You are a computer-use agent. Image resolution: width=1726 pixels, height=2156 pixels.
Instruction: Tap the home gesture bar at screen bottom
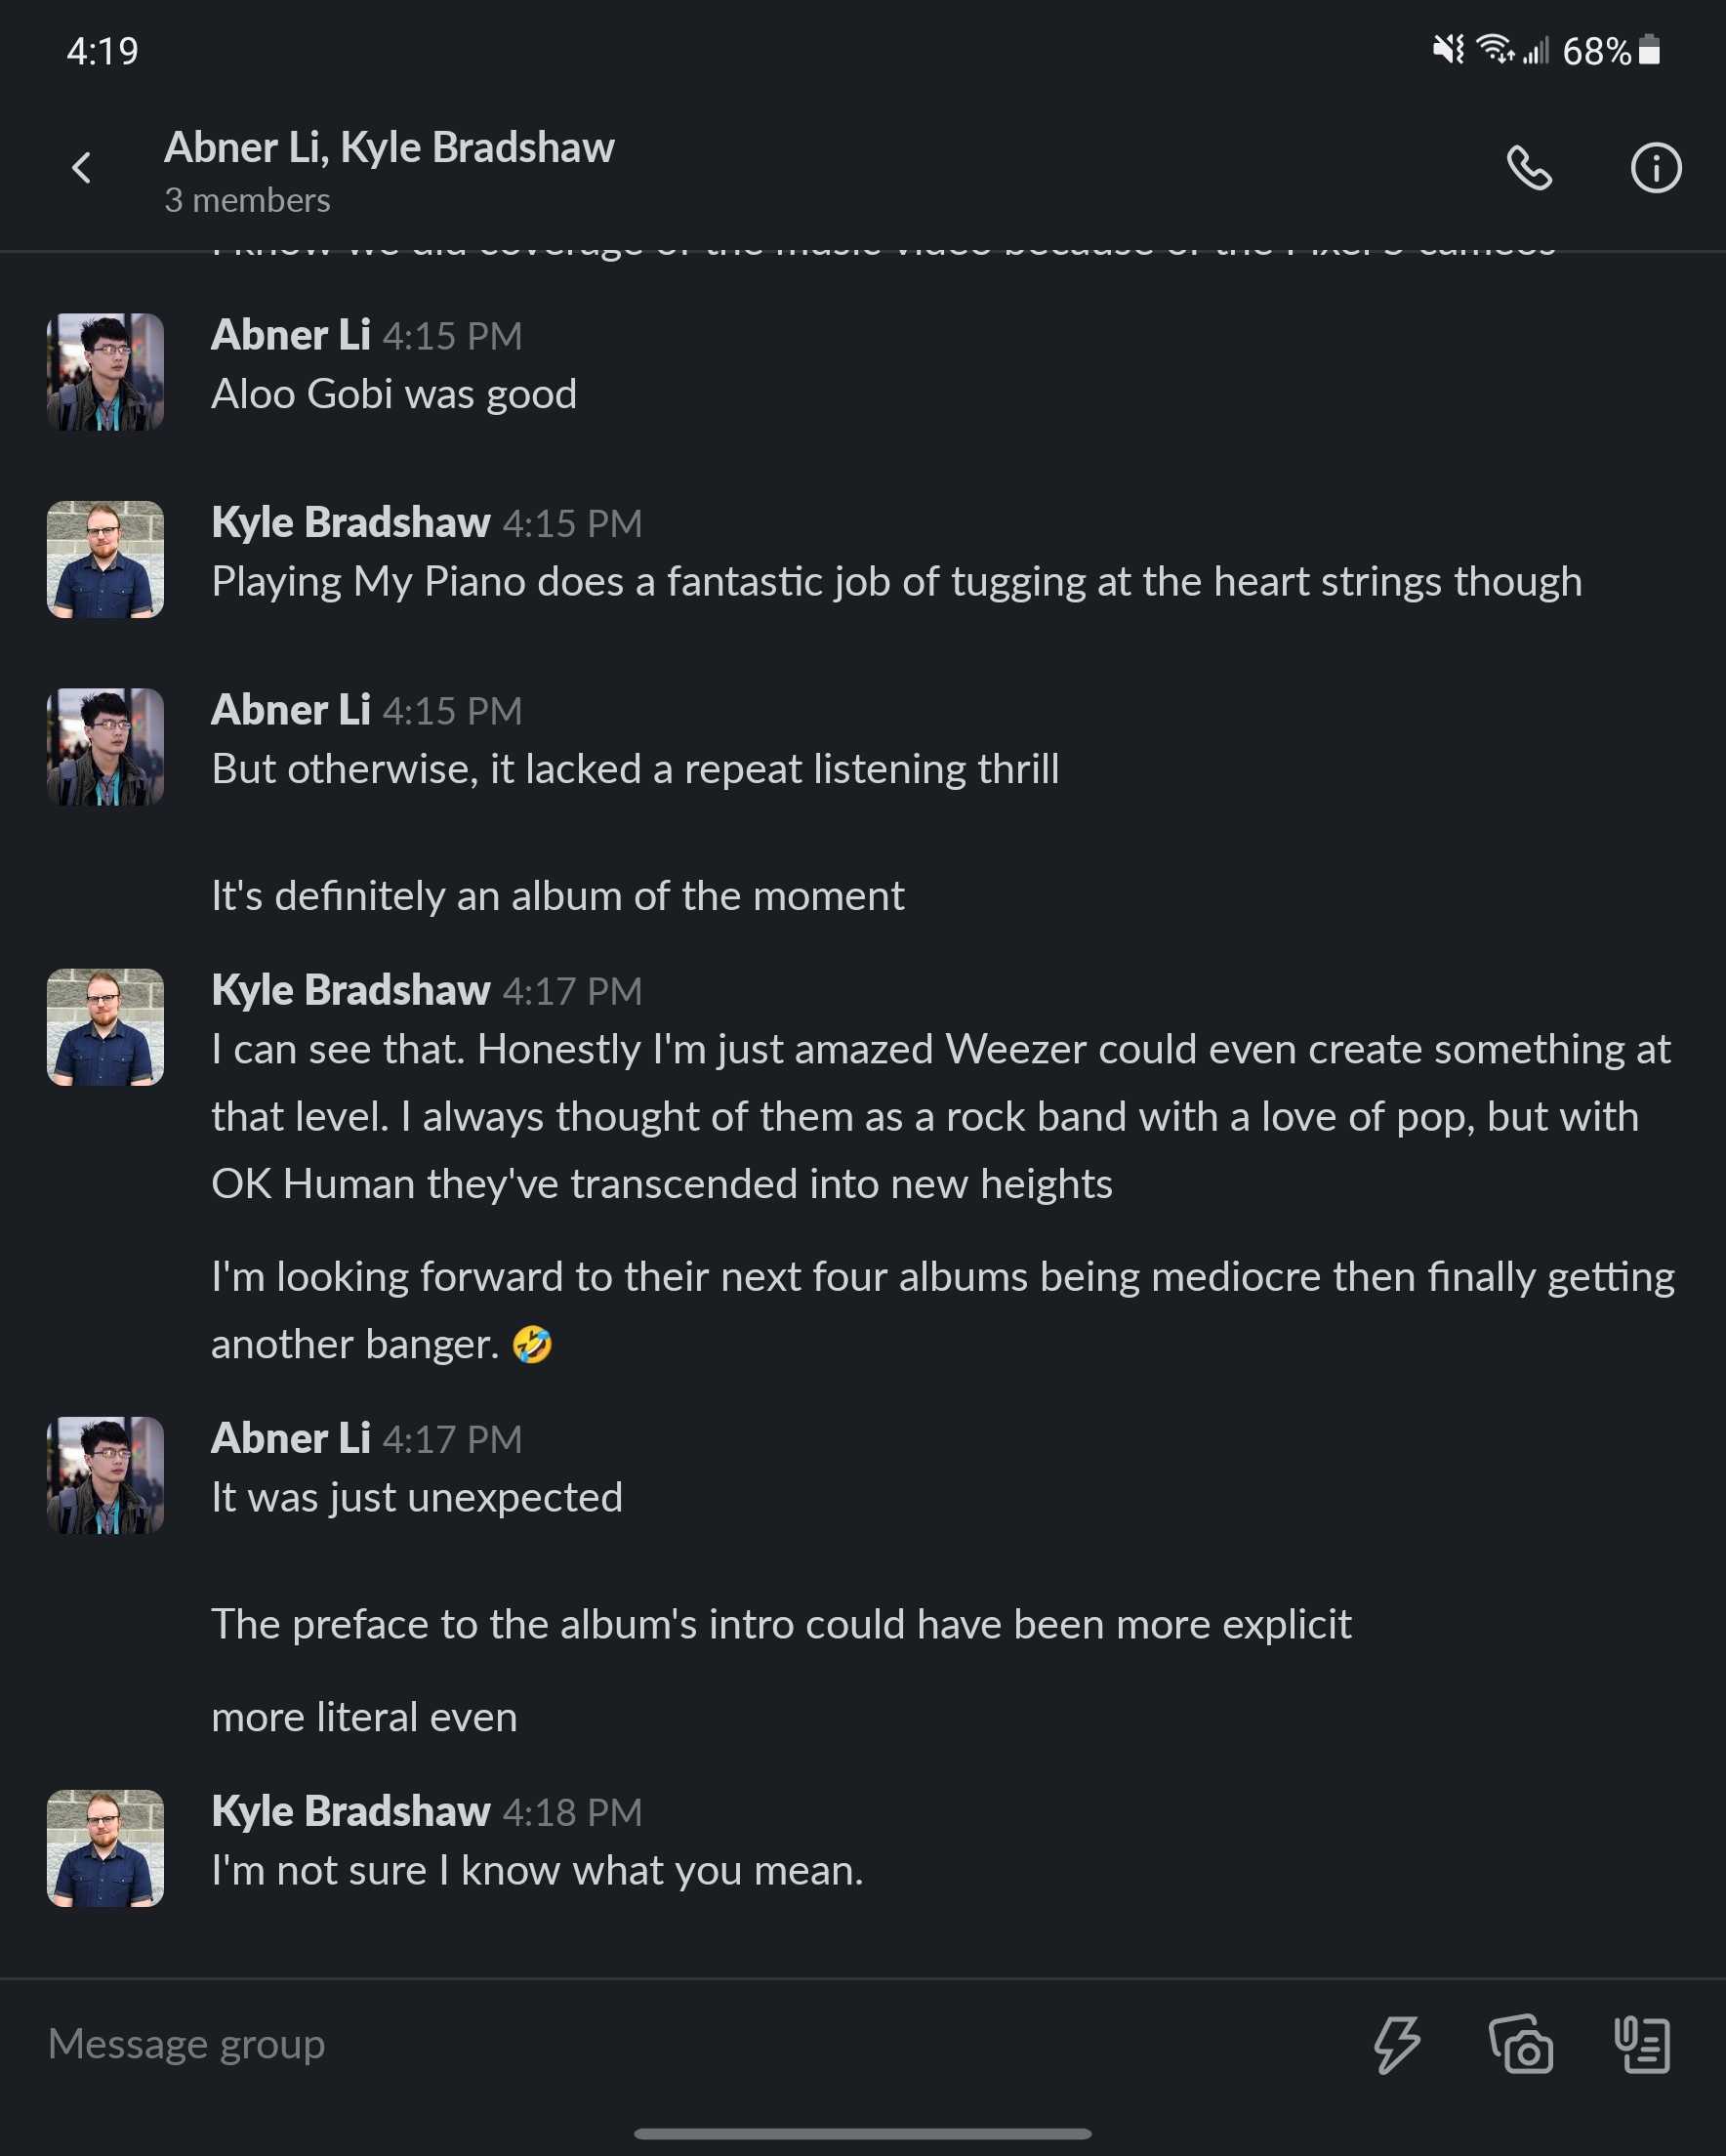pyautogui.click(x=862, y=2133)
